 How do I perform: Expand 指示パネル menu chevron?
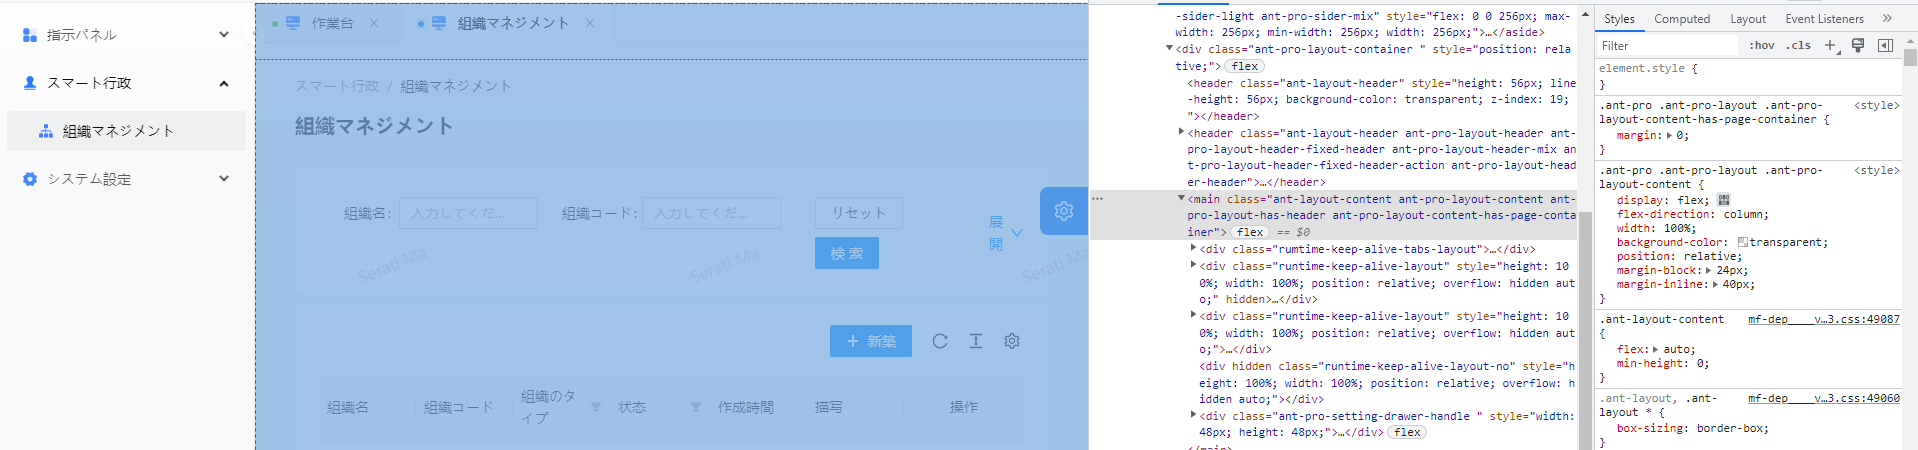[224, 35]
